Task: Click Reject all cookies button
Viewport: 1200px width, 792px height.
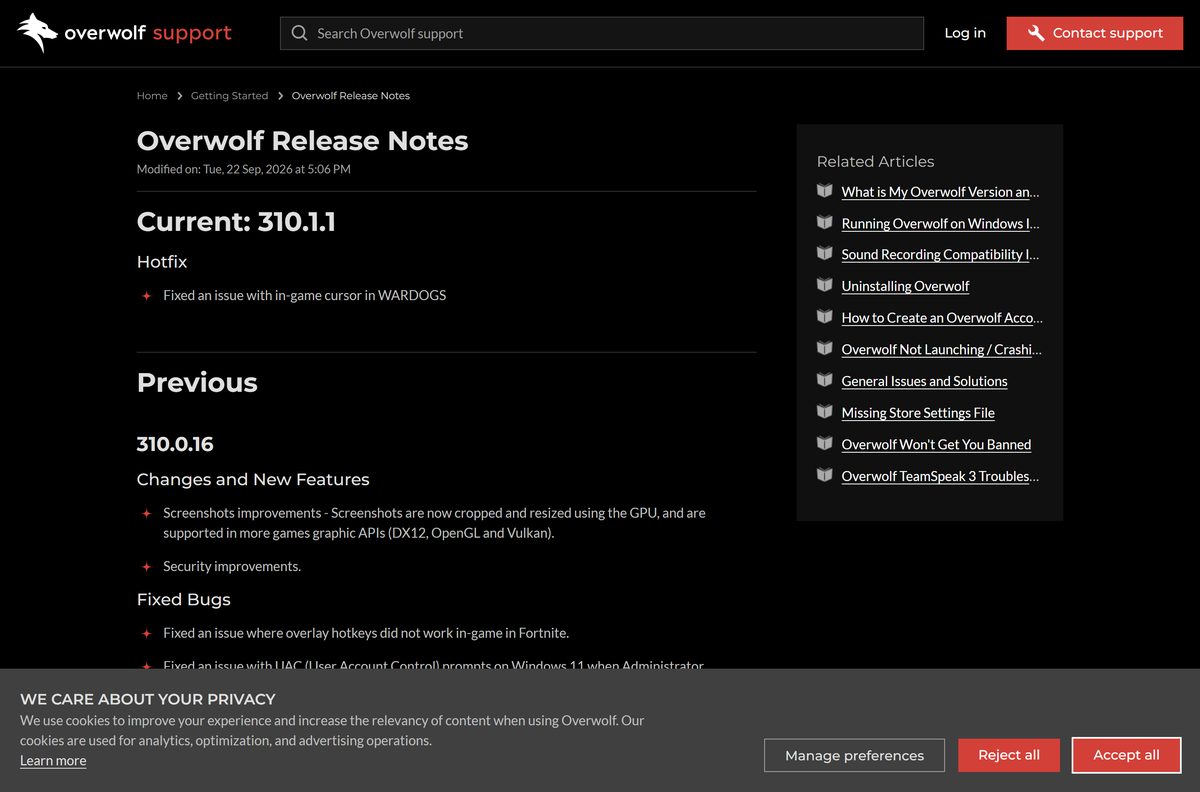Action: [x=1009, y=755]
